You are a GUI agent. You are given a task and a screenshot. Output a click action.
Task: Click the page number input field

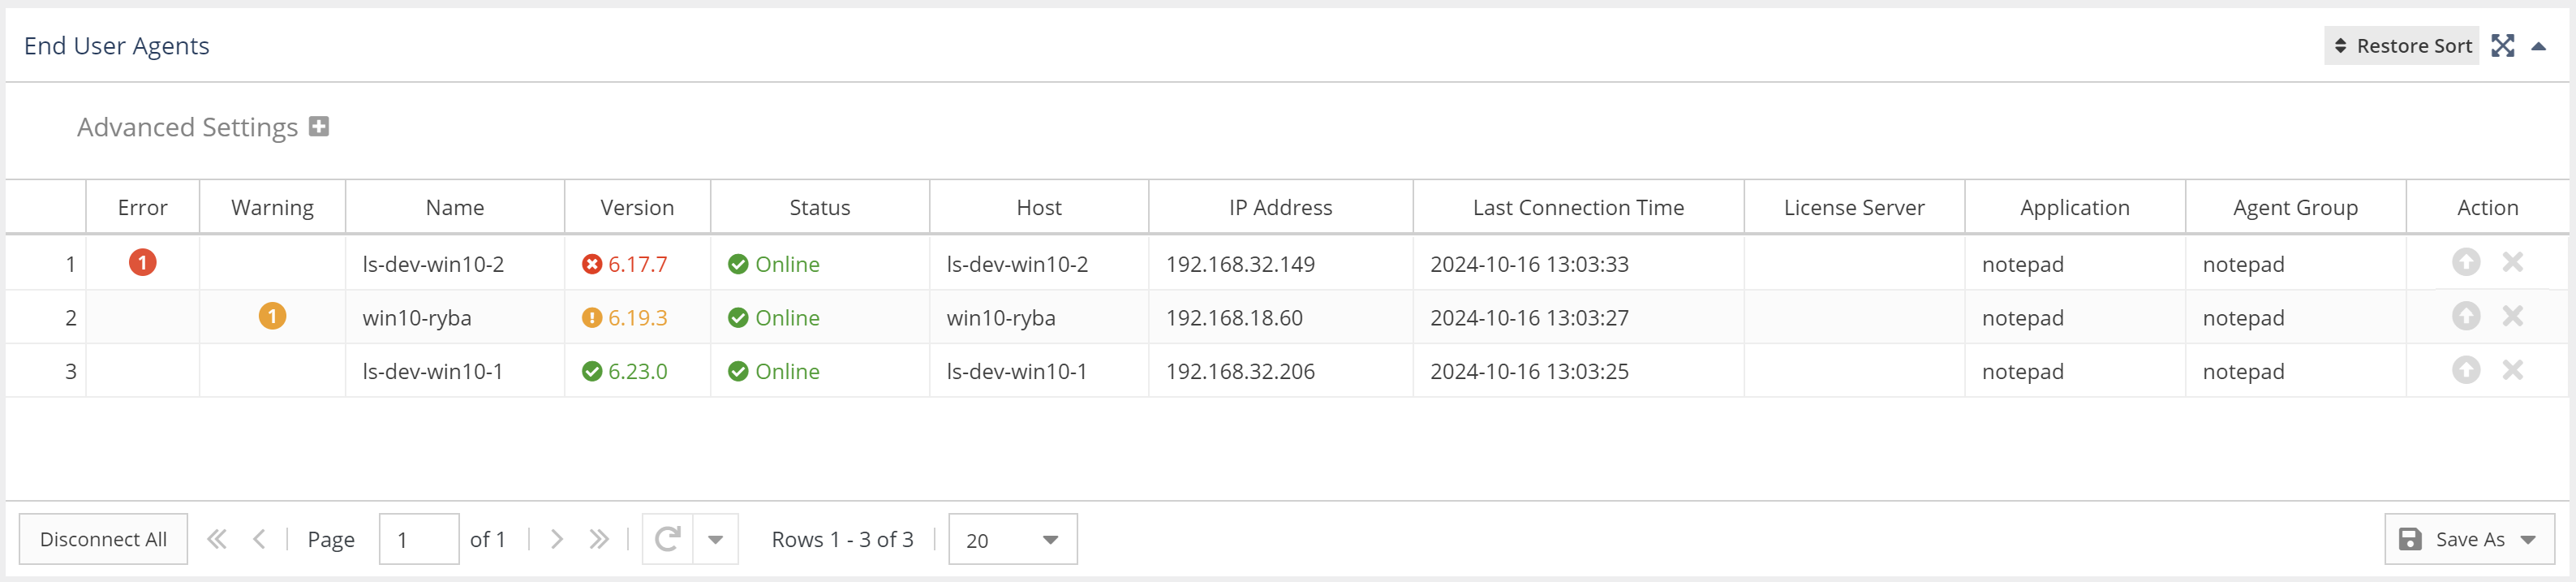419,539
